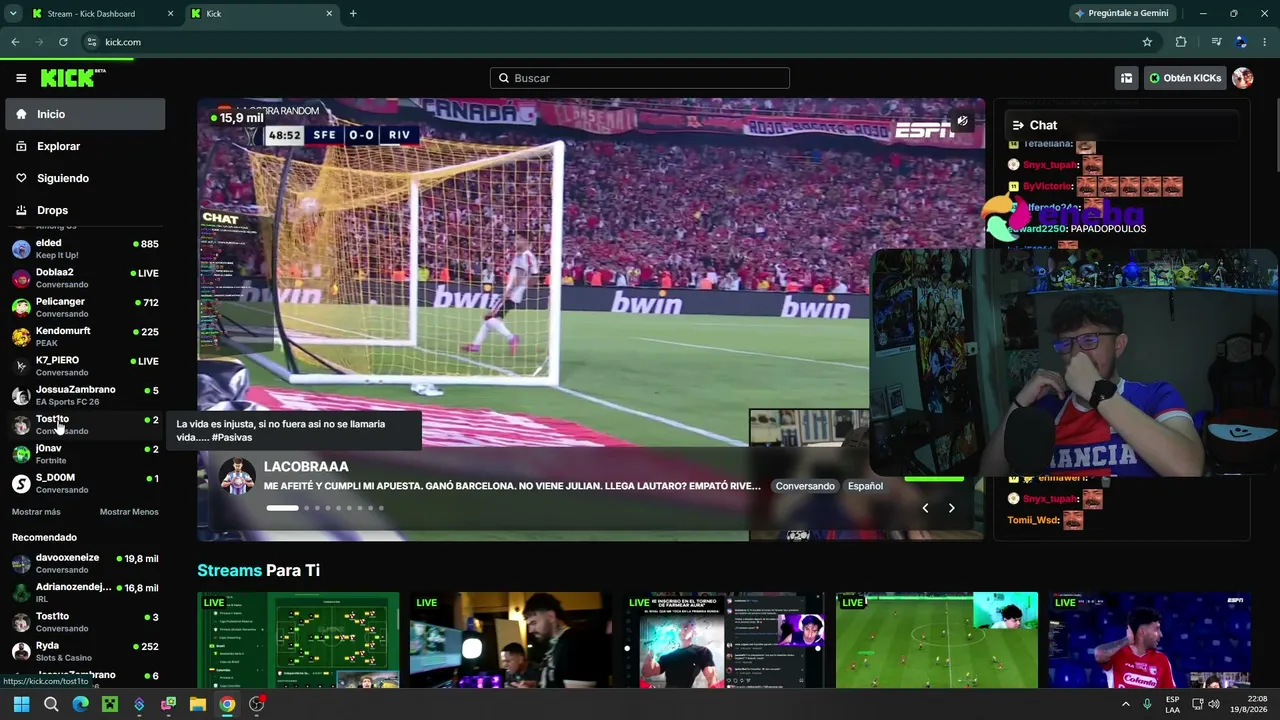This screenshot has width=1280, height=720.
Task: Open a new browser tab
Action: click(x=353, y=14)
